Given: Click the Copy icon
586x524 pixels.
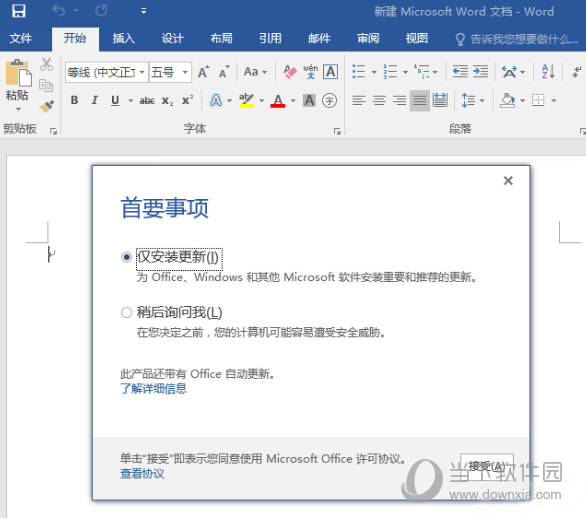Looking at the screenshot, I should click(x=46, y=86).
